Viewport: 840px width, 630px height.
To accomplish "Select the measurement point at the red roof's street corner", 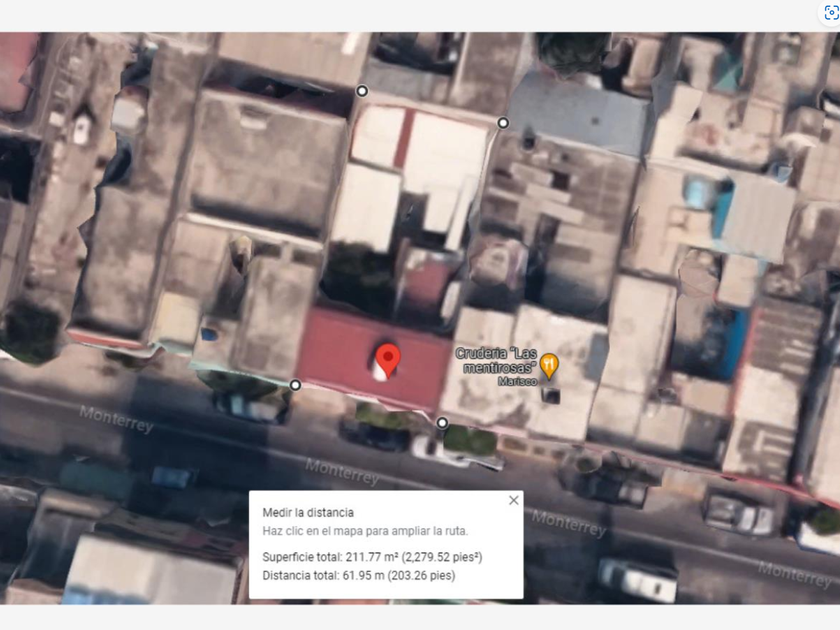I will coord(295,385).
